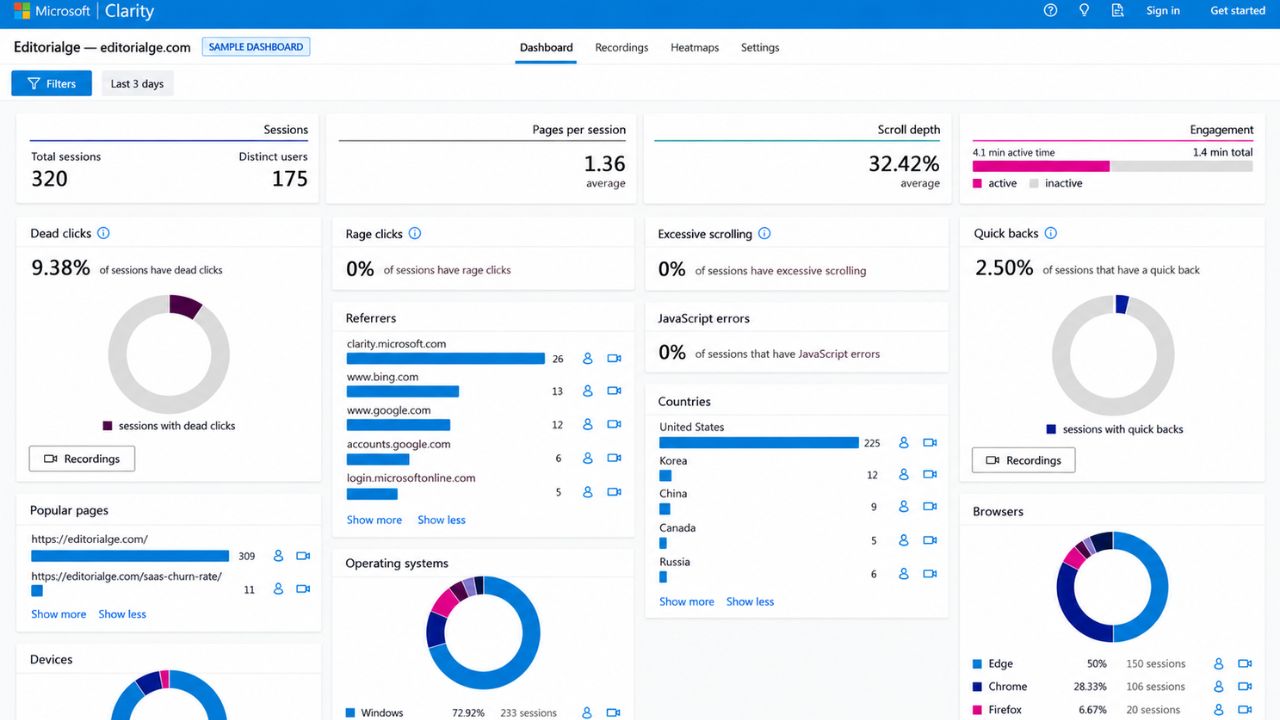This screenshot has height=720, width=1280.
Task: View users for www.bing.com referrer
Action: pyautogui.click(x=588, y=391)
